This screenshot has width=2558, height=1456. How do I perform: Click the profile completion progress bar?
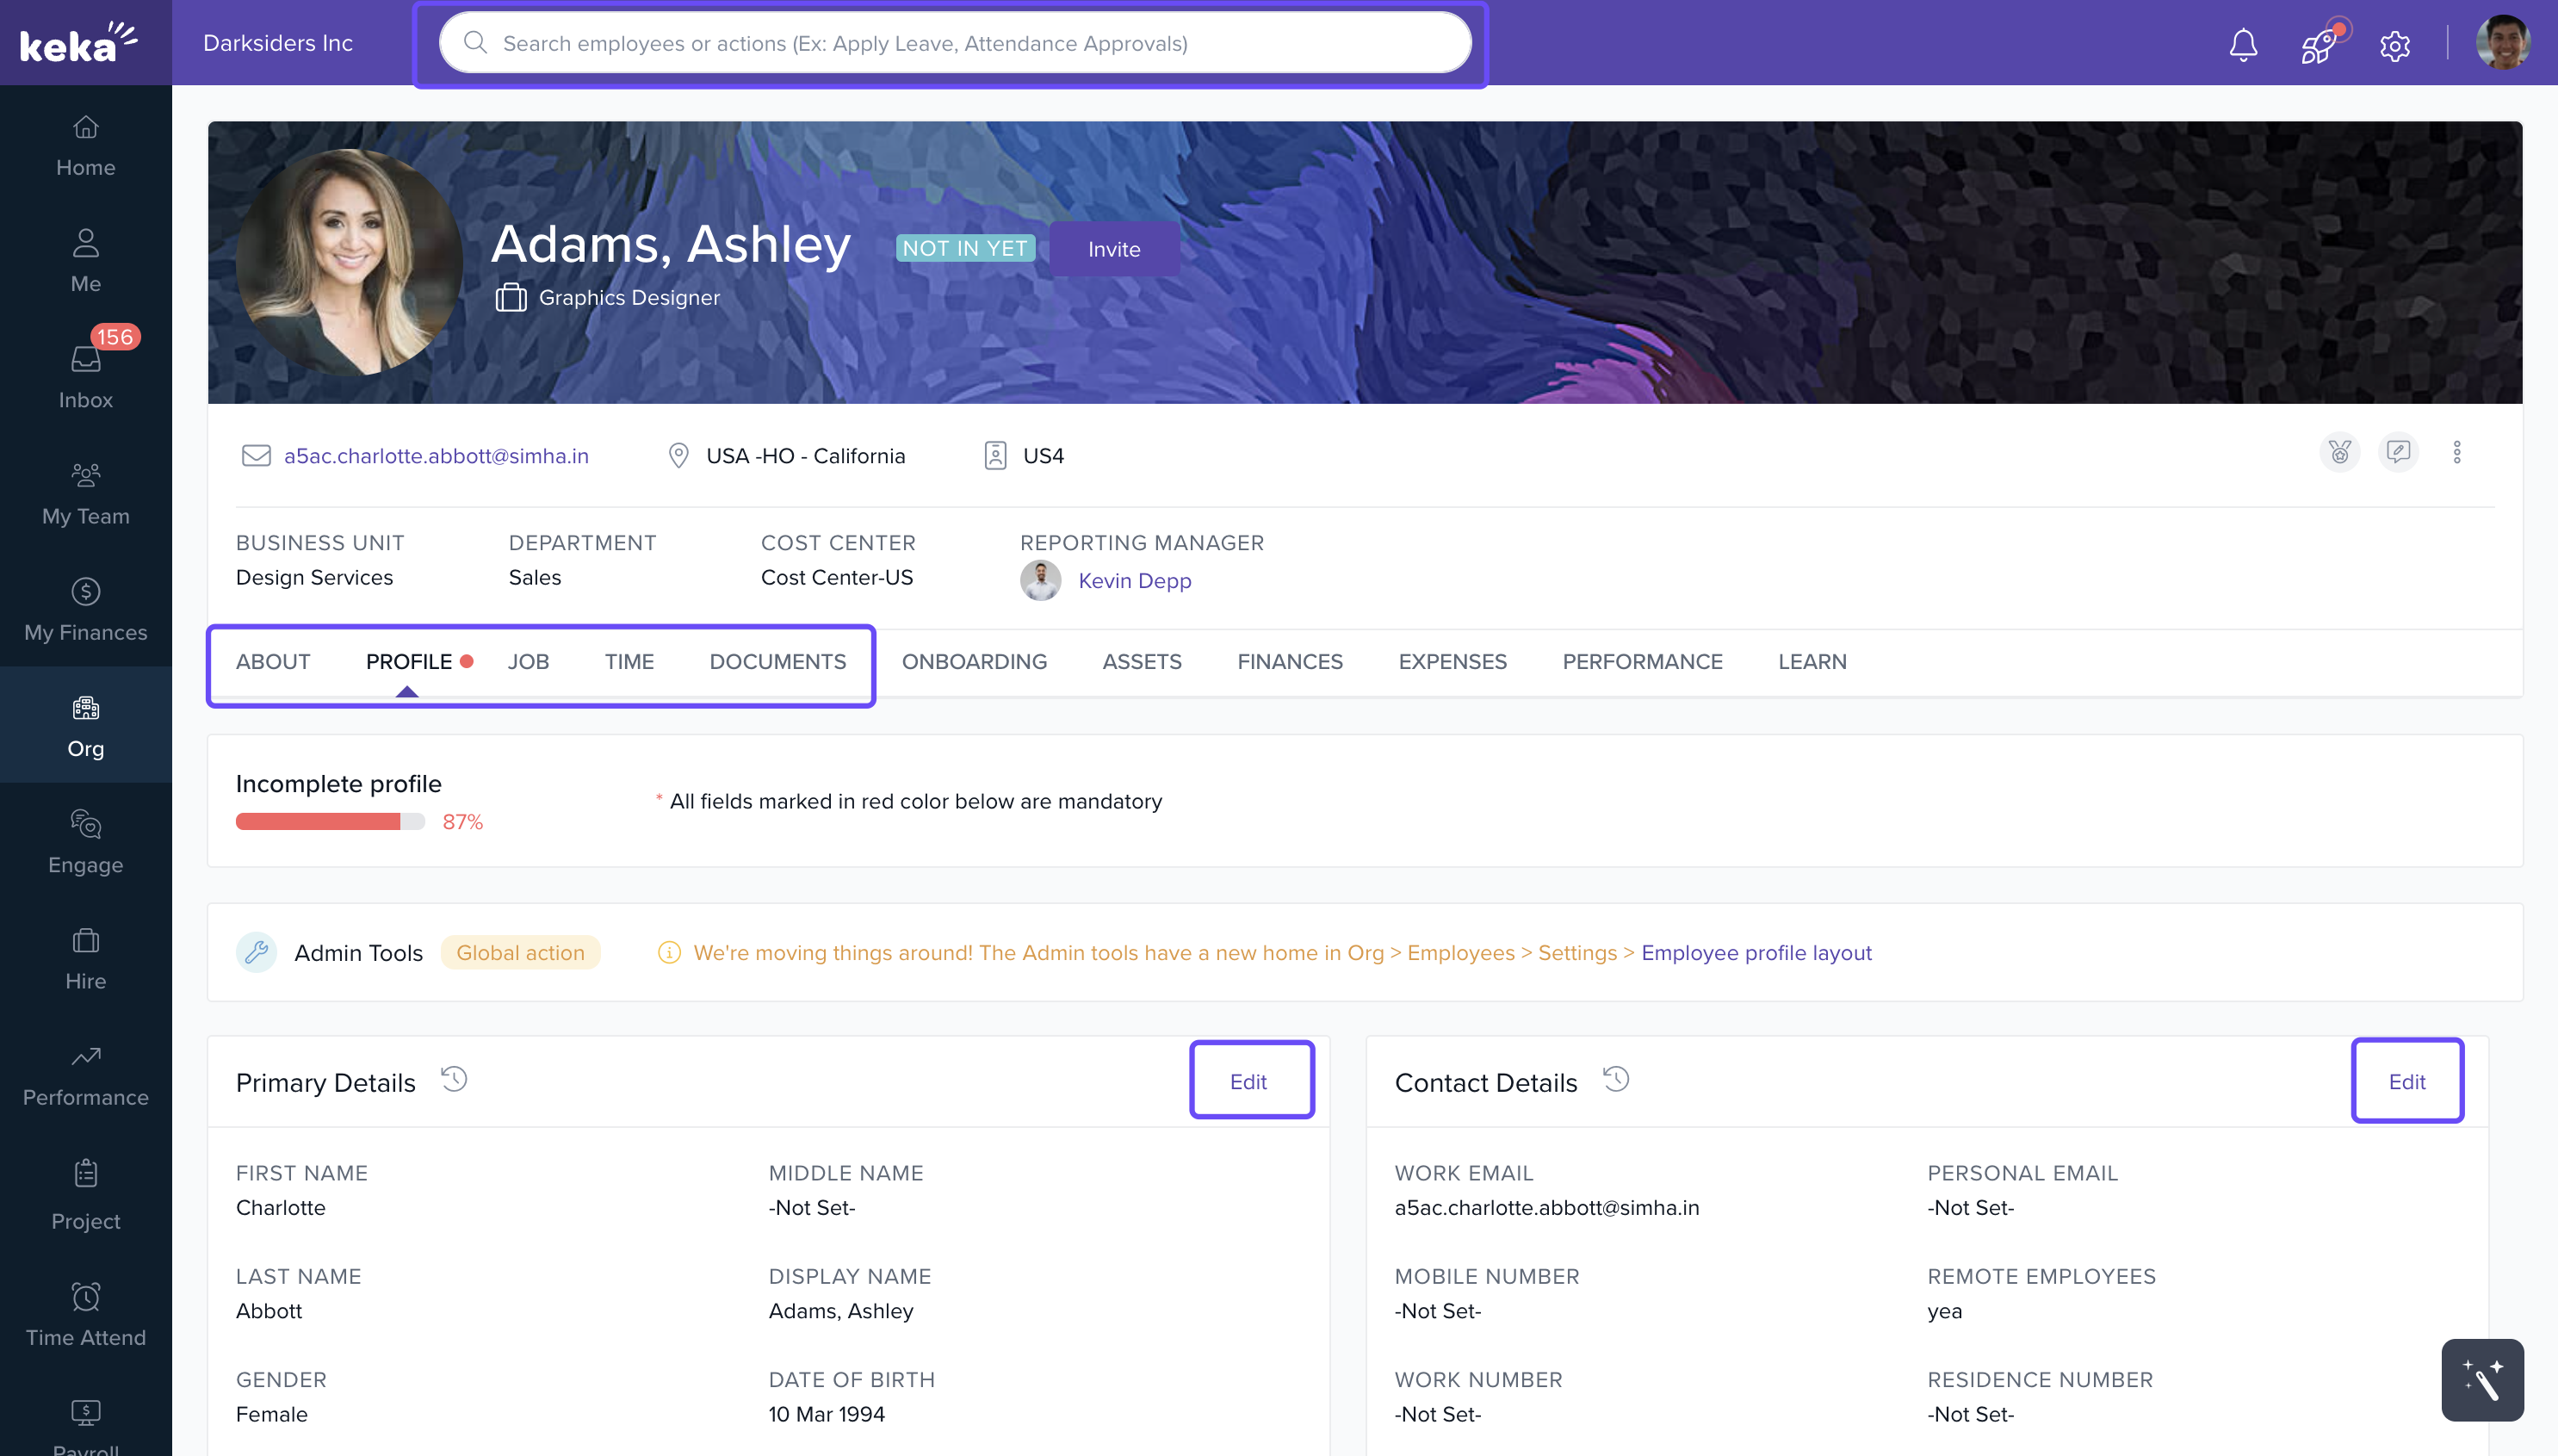[x=330, y=821]
